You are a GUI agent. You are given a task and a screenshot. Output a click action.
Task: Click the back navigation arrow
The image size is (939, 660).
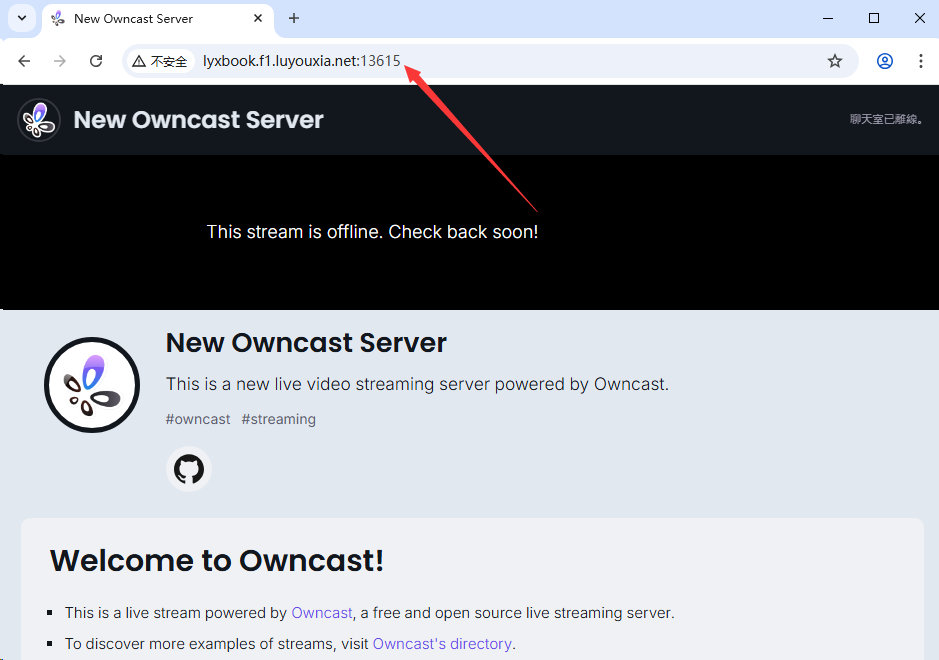[24, 61]
